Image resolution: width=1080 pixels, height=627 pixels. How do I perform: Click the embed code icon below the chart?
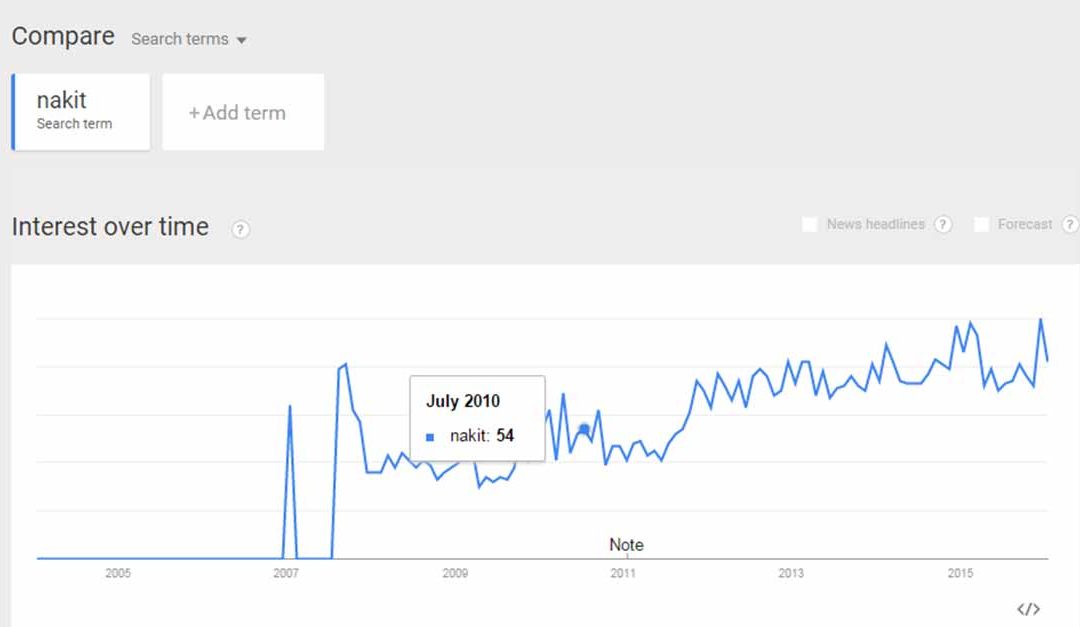pyautogui.click(x=1028, y=609)
